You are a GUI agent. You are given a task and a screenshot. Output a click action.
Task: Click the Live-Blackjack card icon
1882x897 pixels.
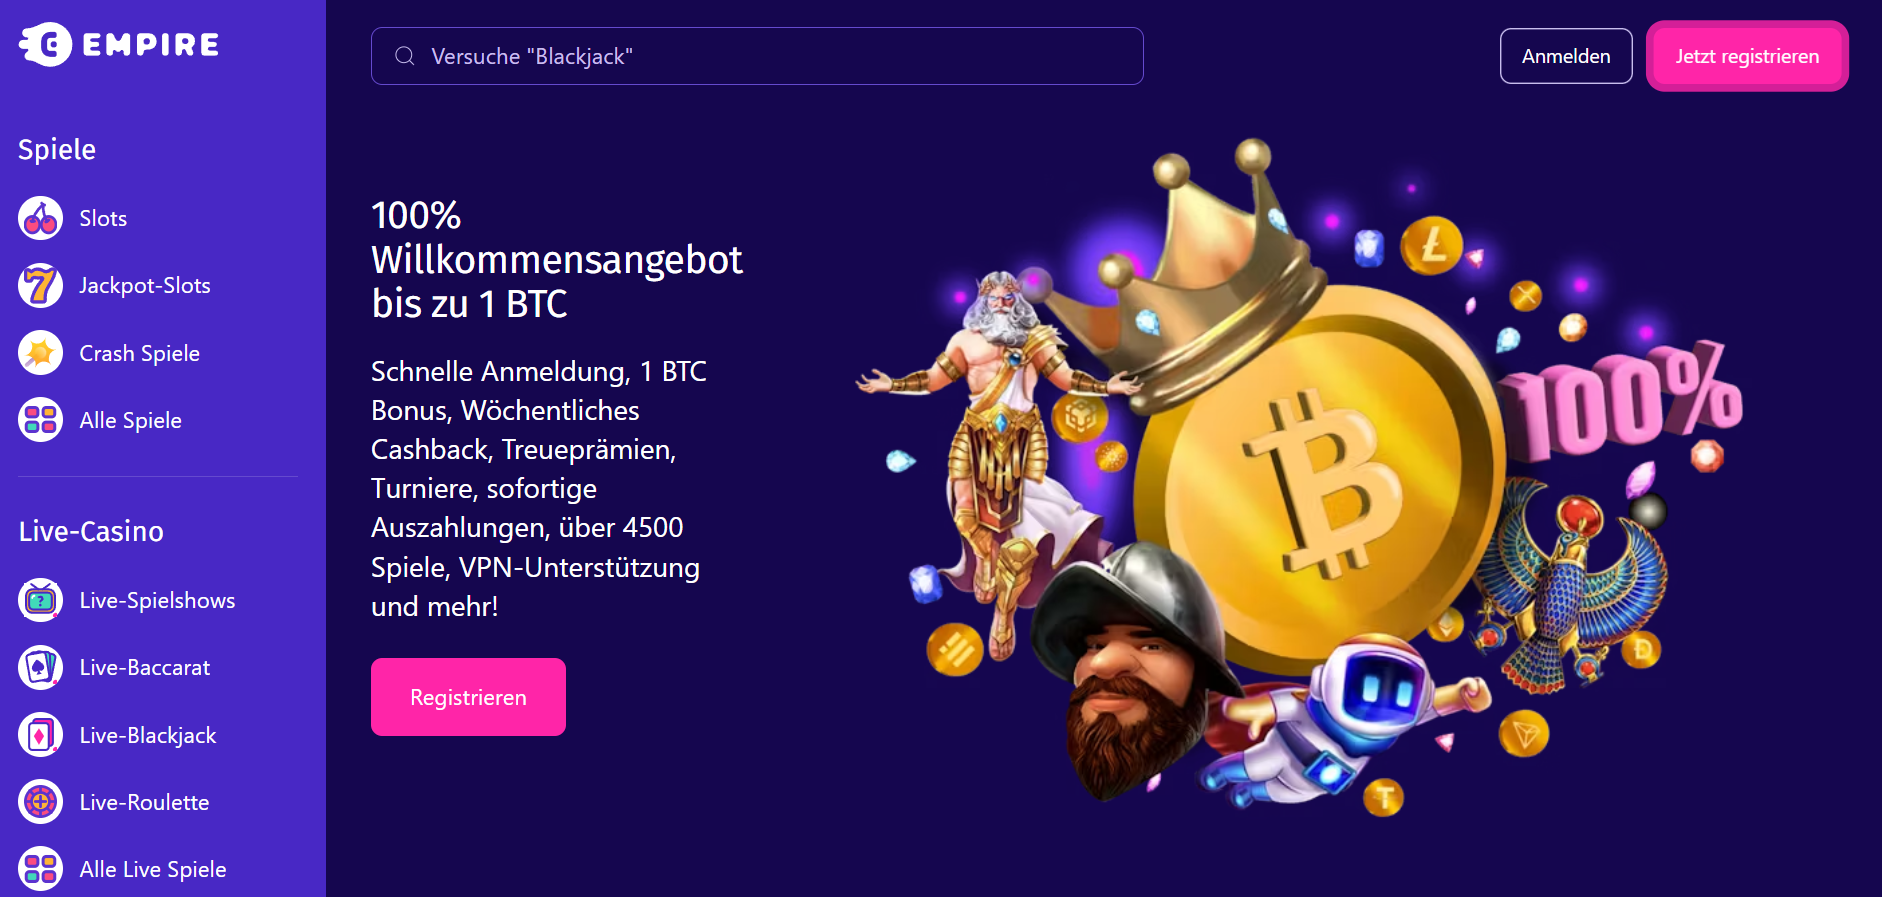41,735
